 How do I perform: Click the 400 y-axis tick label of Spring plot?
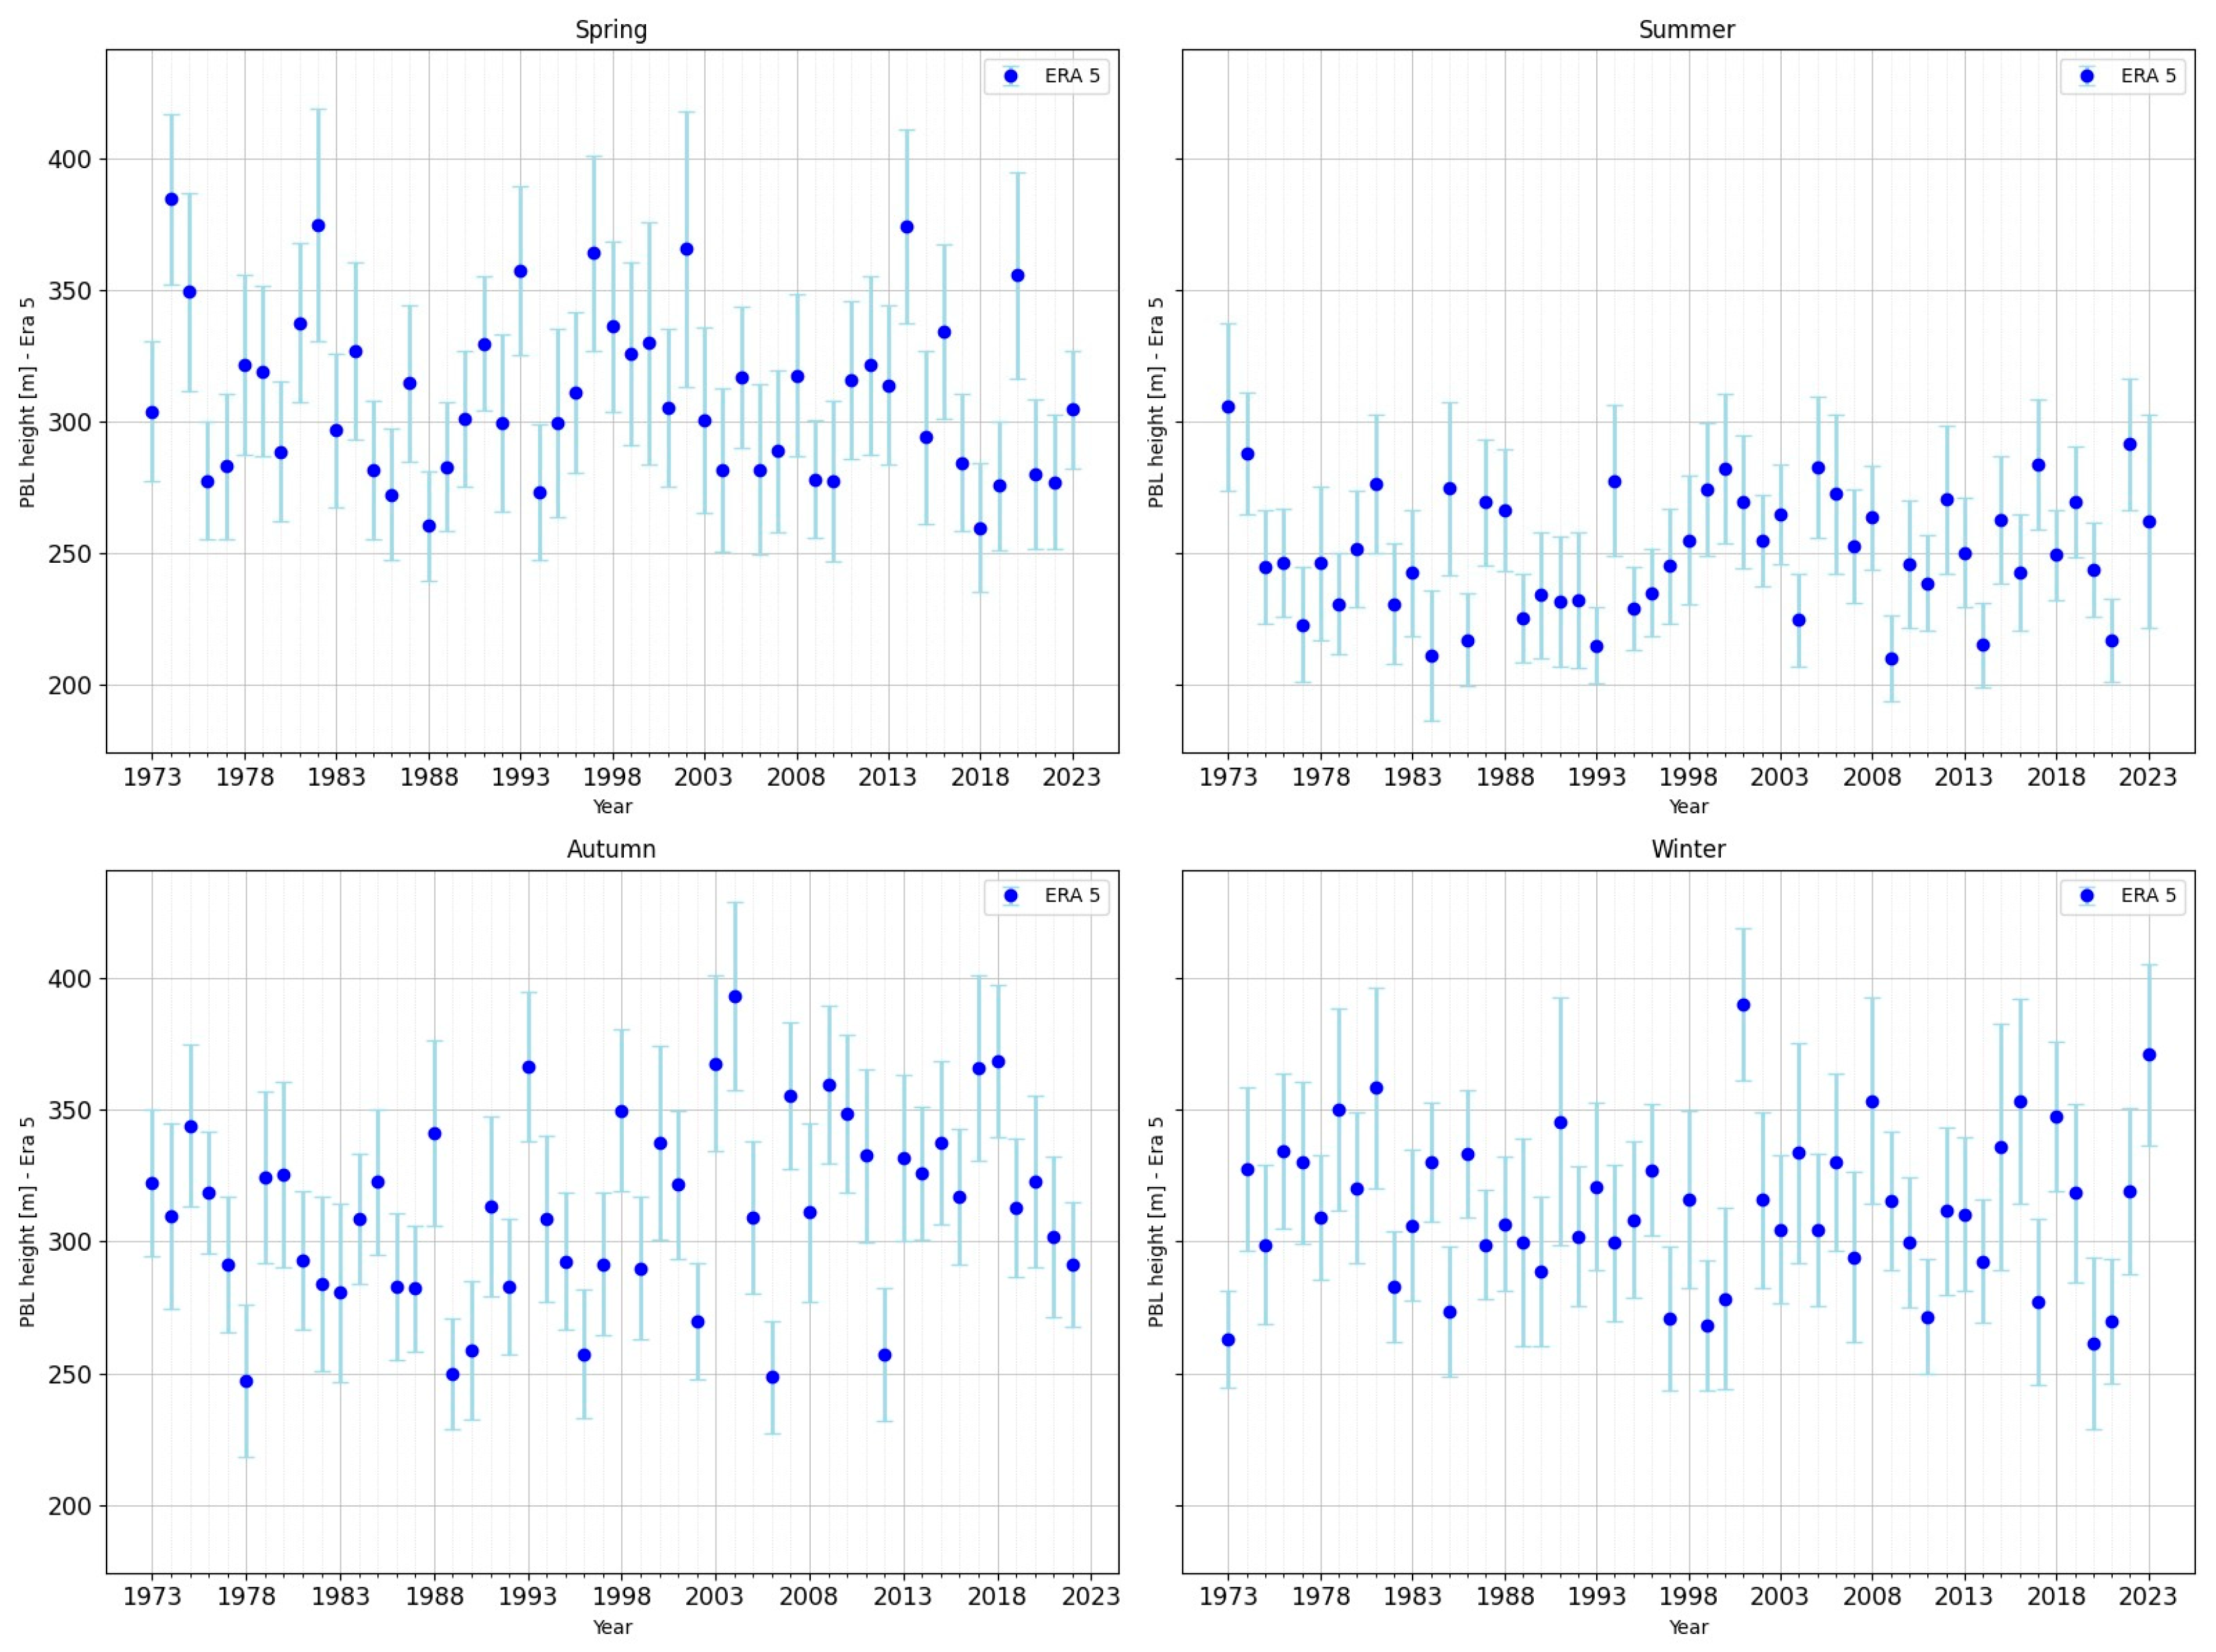click(x=69, y=160)
